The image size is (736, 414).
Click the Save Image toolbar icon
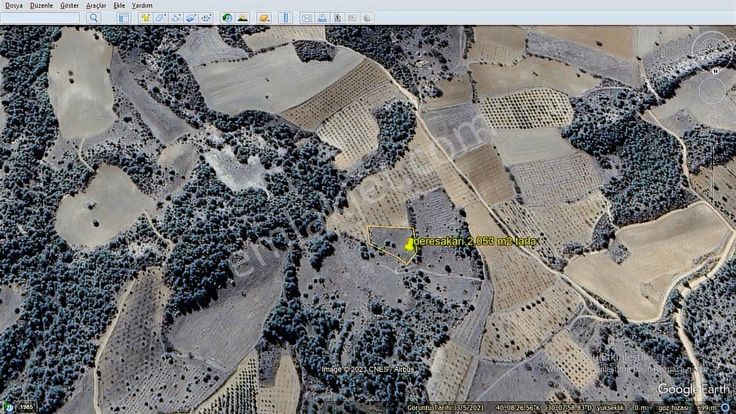point(337,18)
